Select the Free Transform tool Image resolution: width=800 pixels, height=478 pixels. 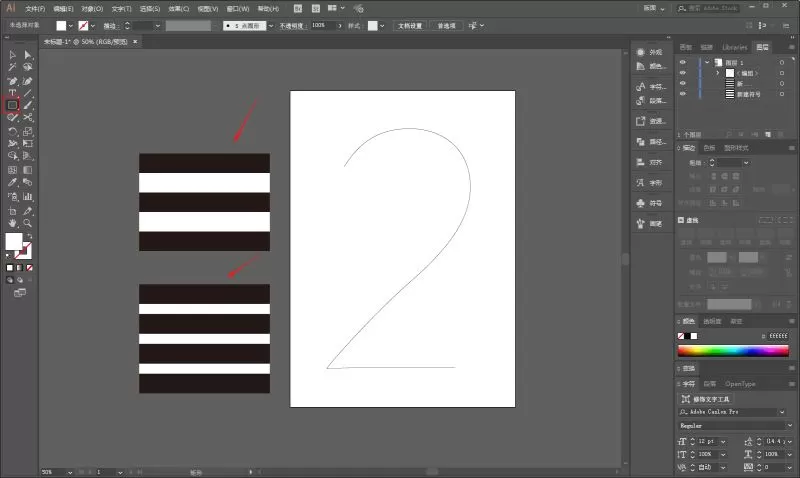pos(28,144)
